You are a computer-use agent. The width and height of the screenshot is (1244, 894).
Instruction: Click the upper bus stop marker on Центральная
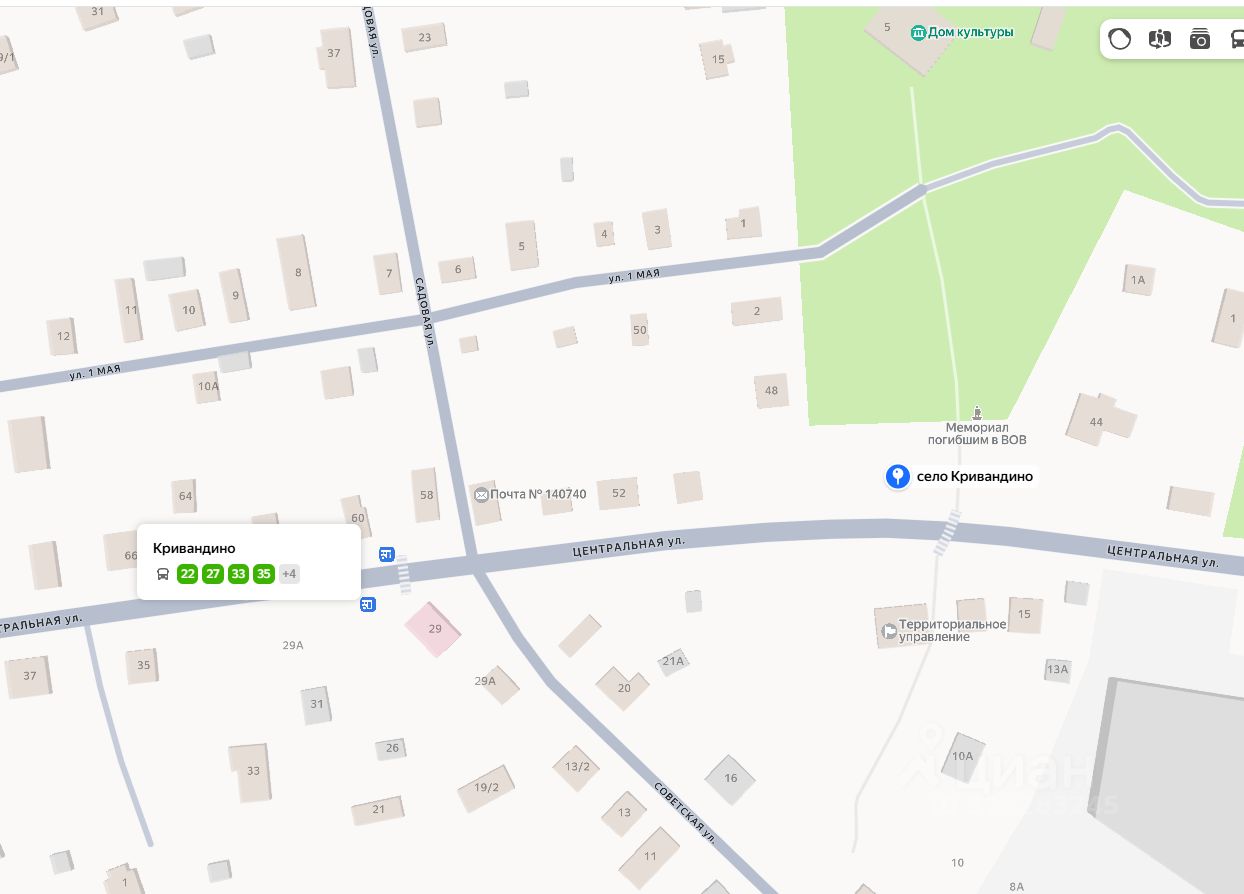387,553
